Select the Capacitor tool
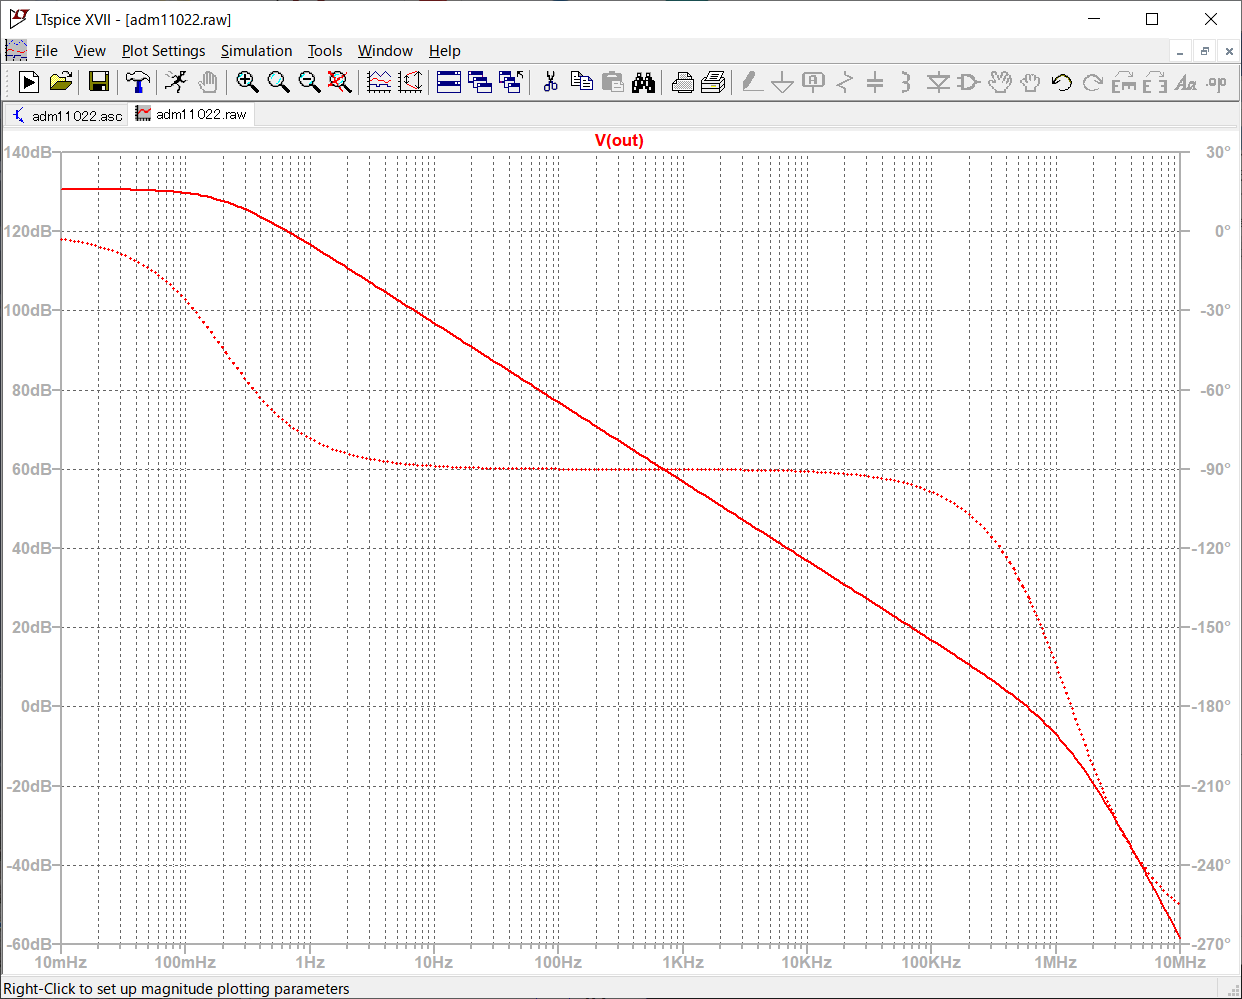The image size is (1242, 999). 875,82
